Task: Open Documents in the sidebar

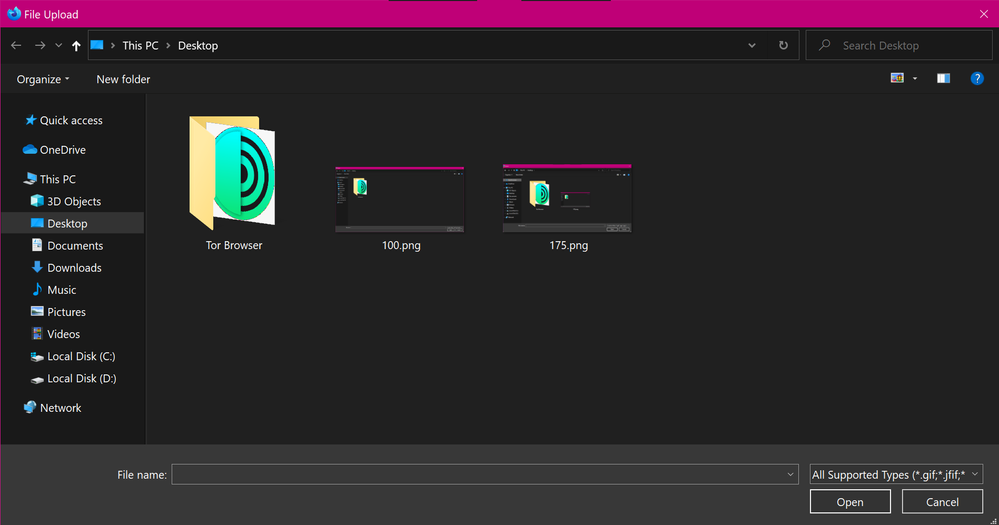Action: point(75,245)
